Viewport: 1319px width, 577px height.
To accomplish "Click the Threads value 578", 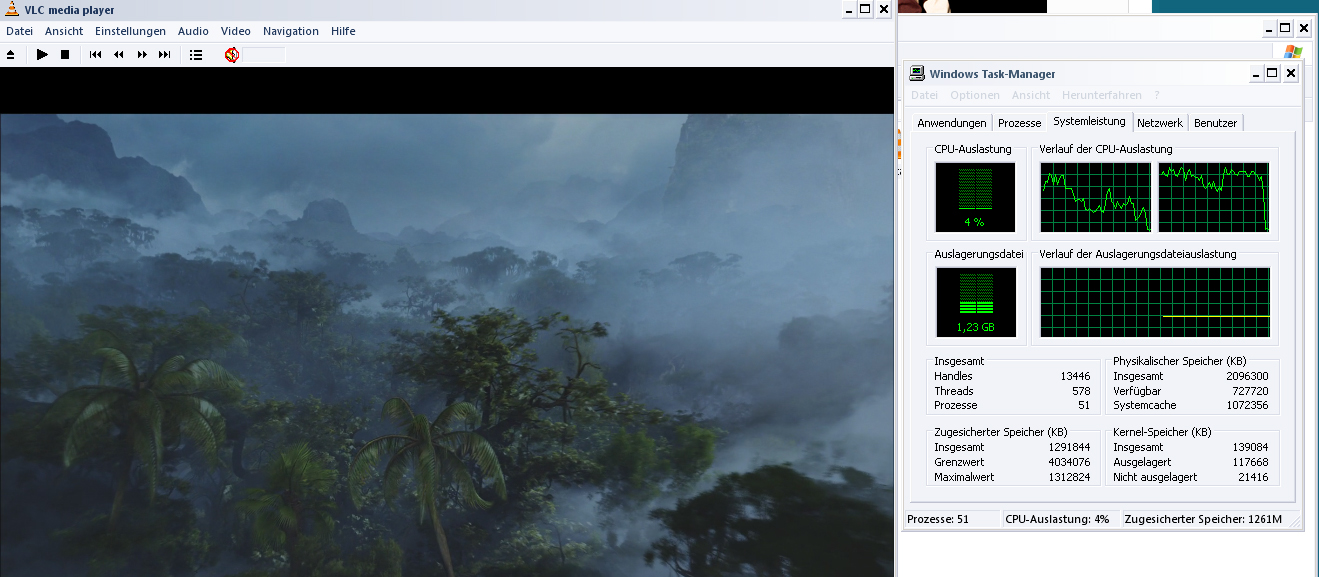I will (x=1081, y=391).
